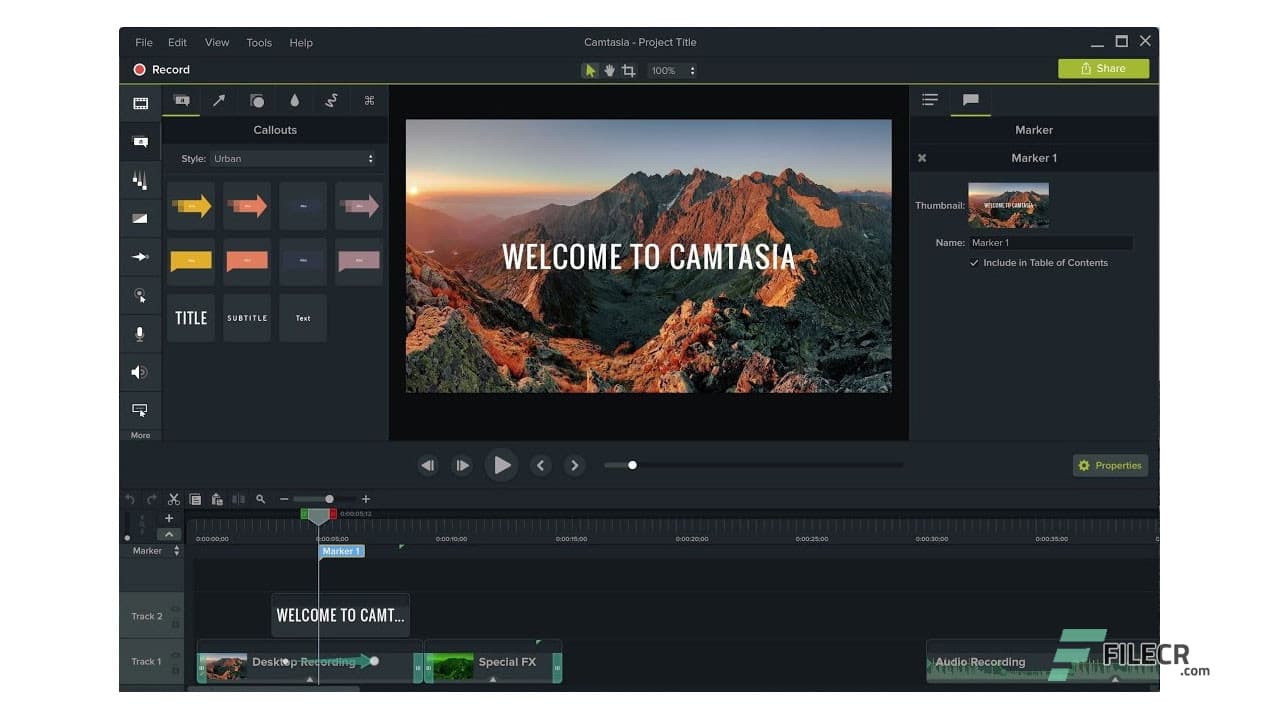
Task: Split the clip with the Split tool
Action: [x=238, y=499]
